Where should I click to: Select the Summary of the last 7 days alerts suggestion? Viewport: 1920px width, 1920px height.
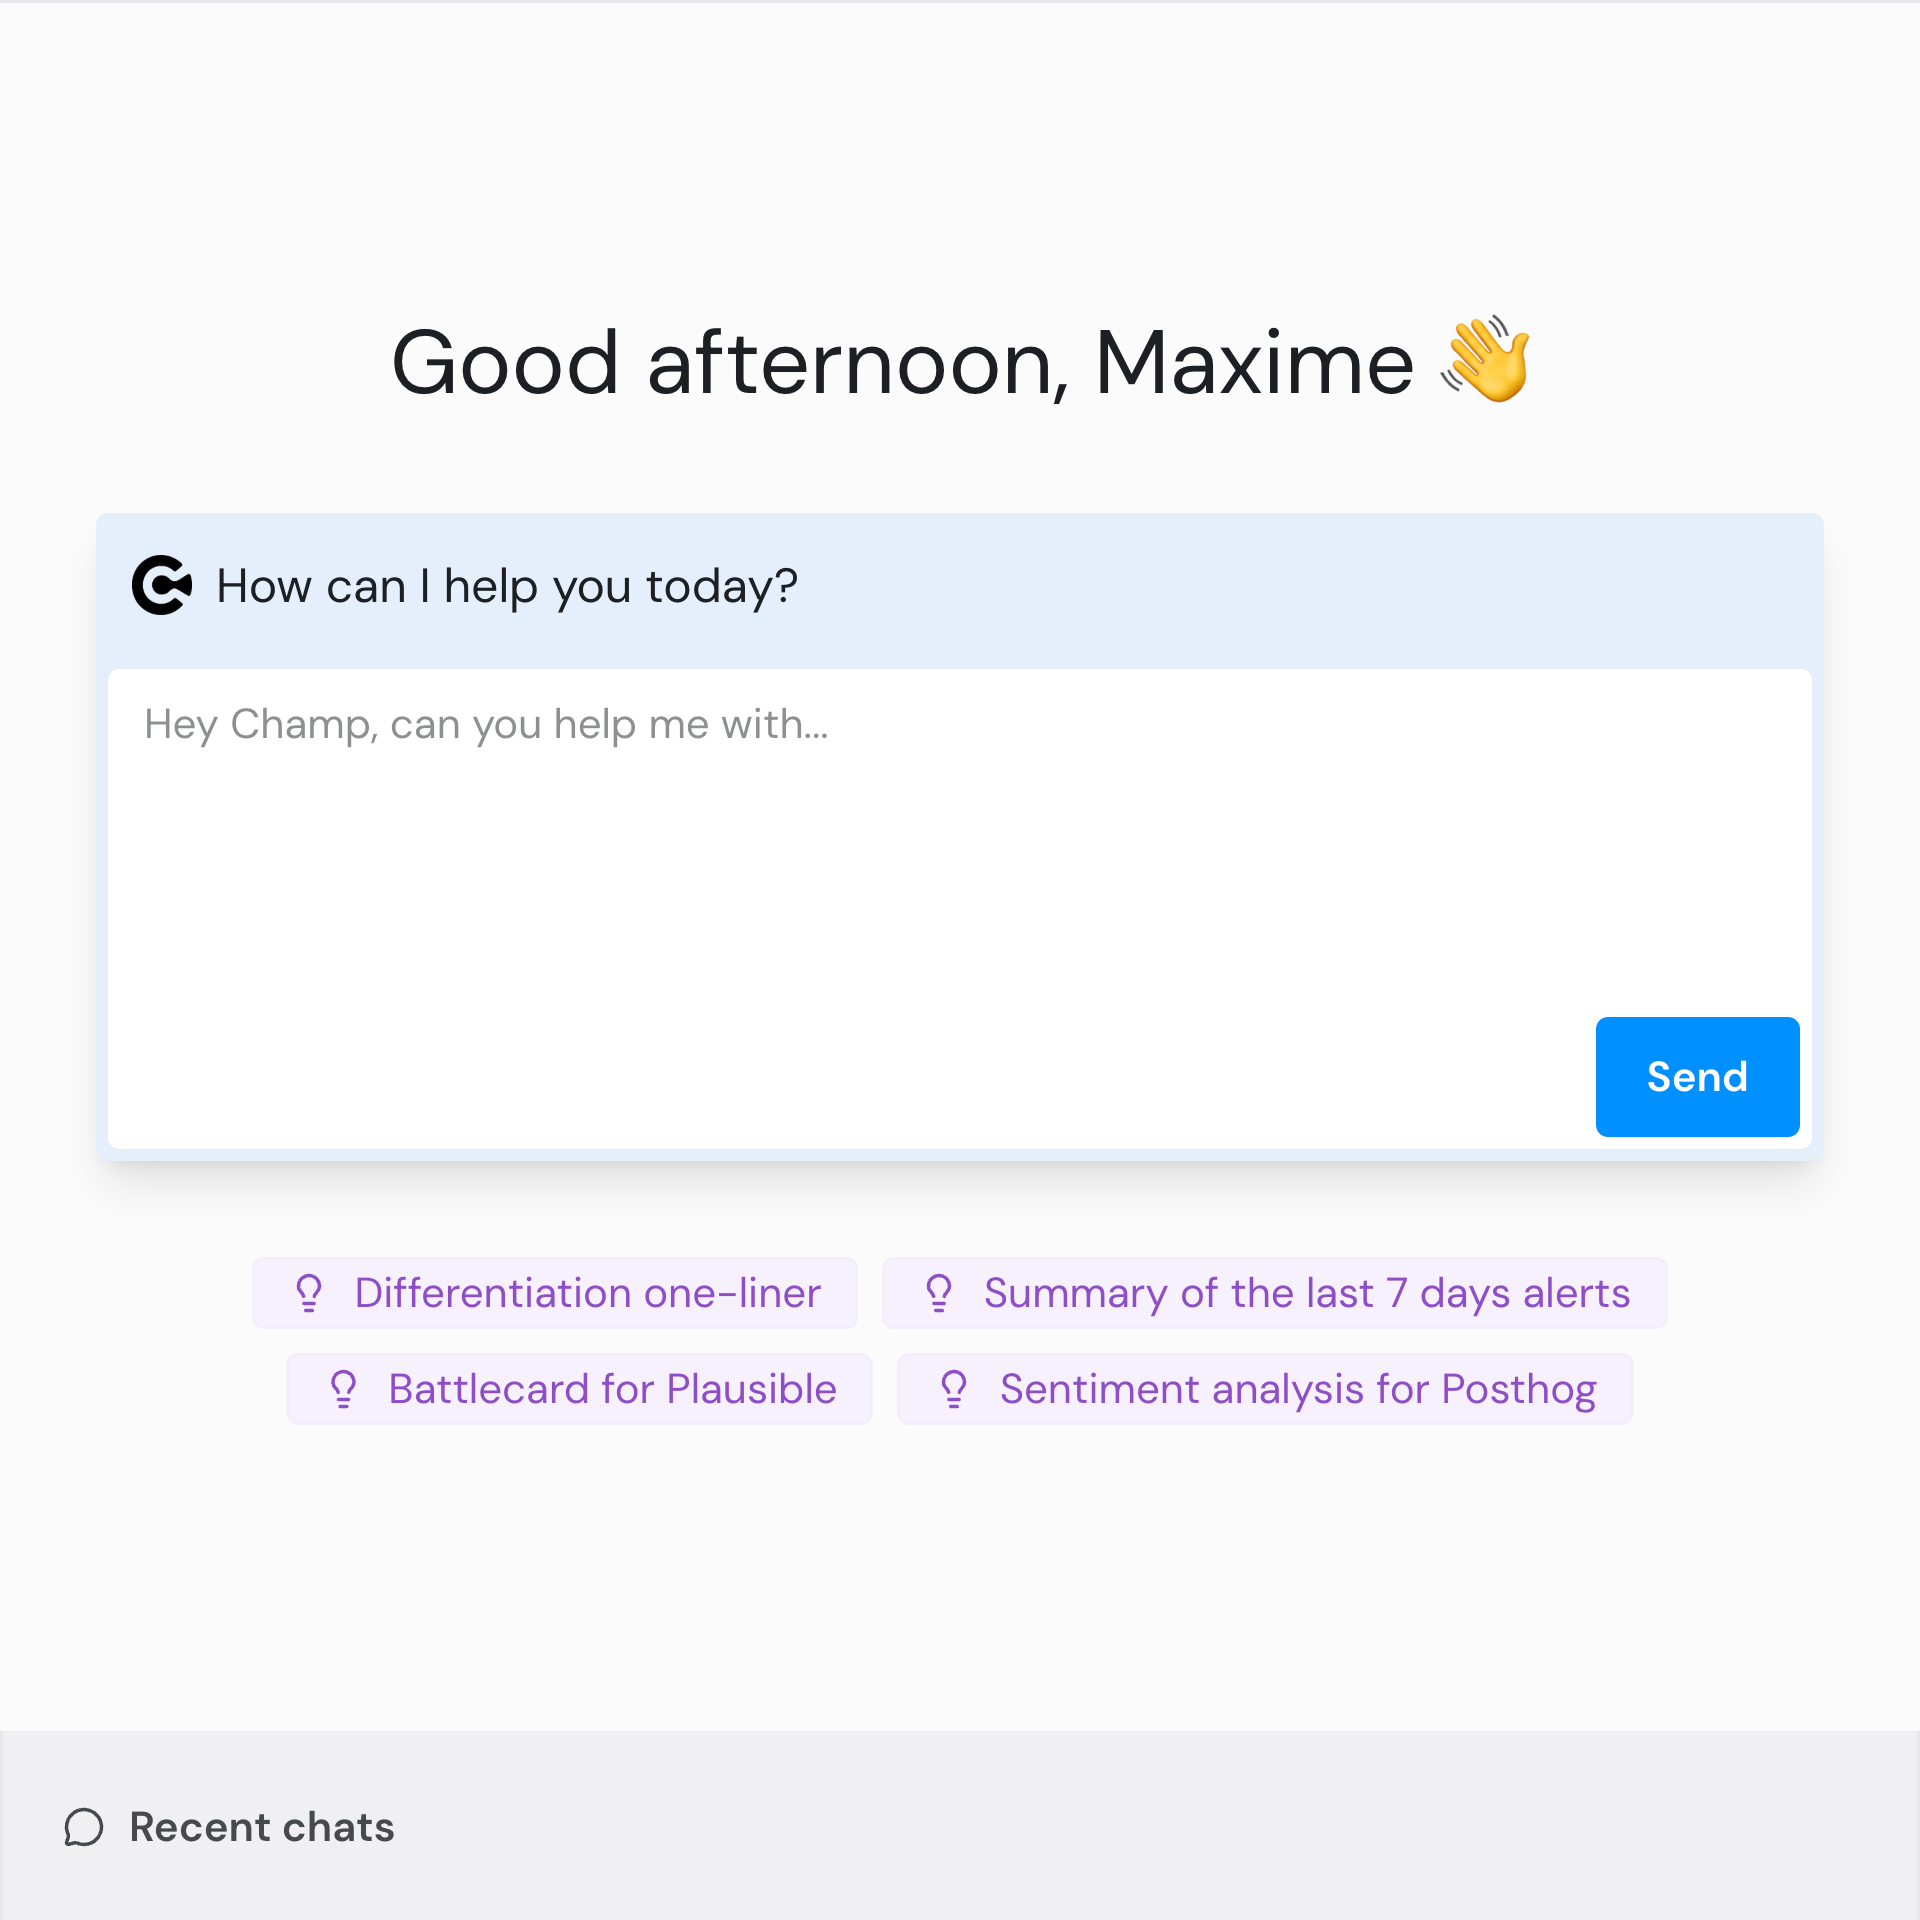click(x=1306, y=1293)
